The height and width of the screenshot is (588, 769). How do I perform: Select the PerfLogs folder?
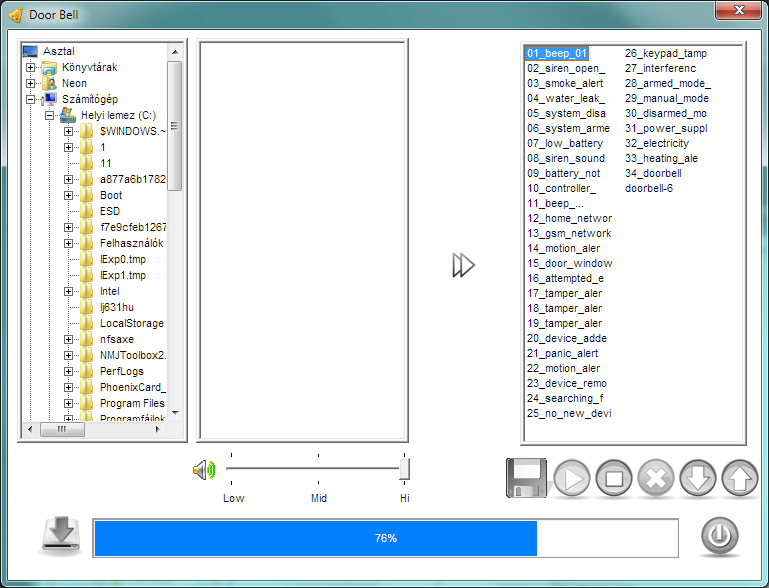point(122,371)
